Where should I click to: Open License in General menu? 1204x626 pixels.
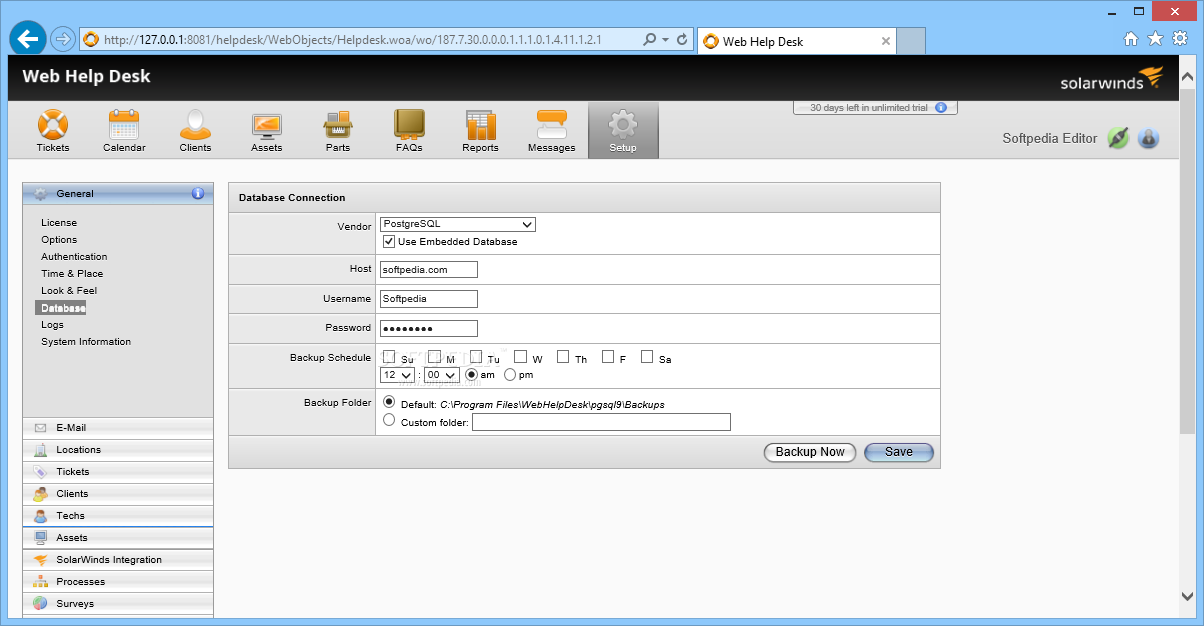pyautogui.click(x=59, y=223)
